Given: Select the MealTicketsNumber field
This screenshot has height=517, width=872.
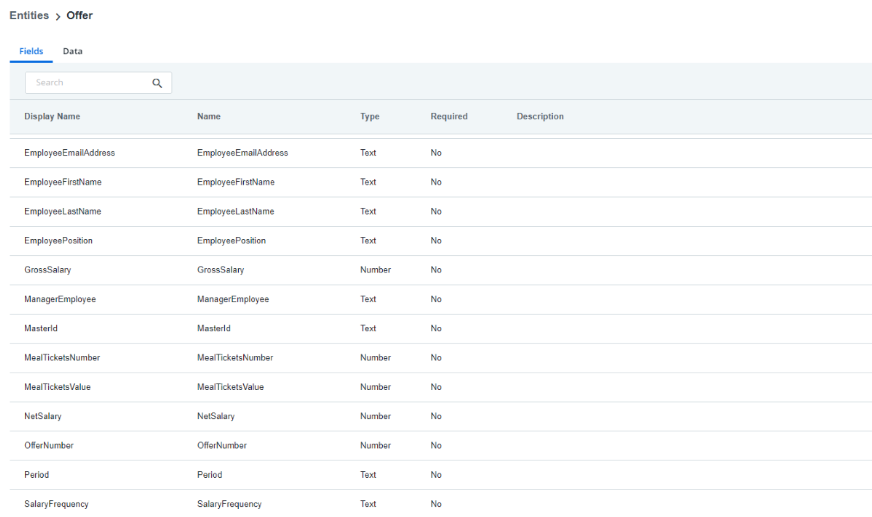Looking at the screenshot, I should 440,358.
